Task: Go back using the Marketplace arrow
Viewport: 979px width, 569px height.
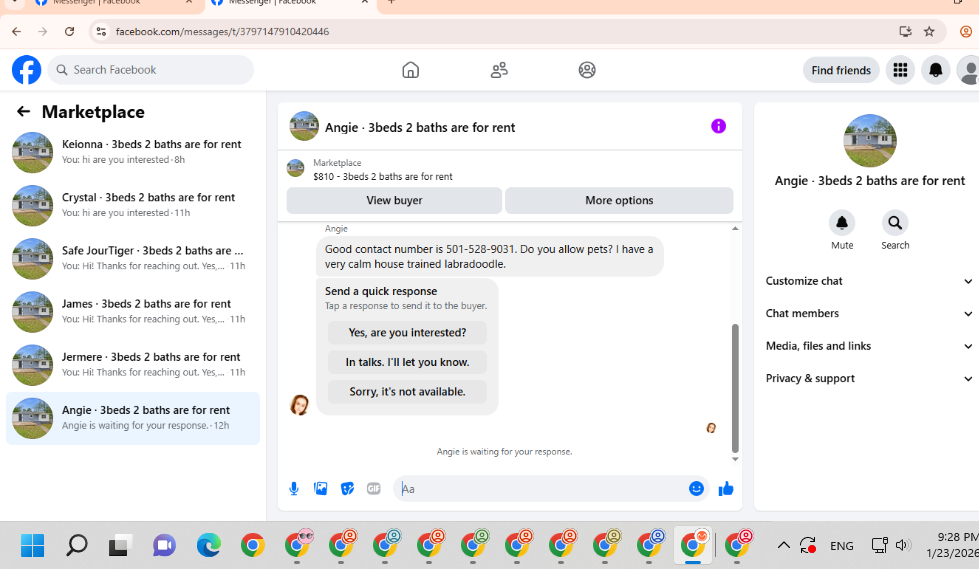Action: click(x=23, y=112)
